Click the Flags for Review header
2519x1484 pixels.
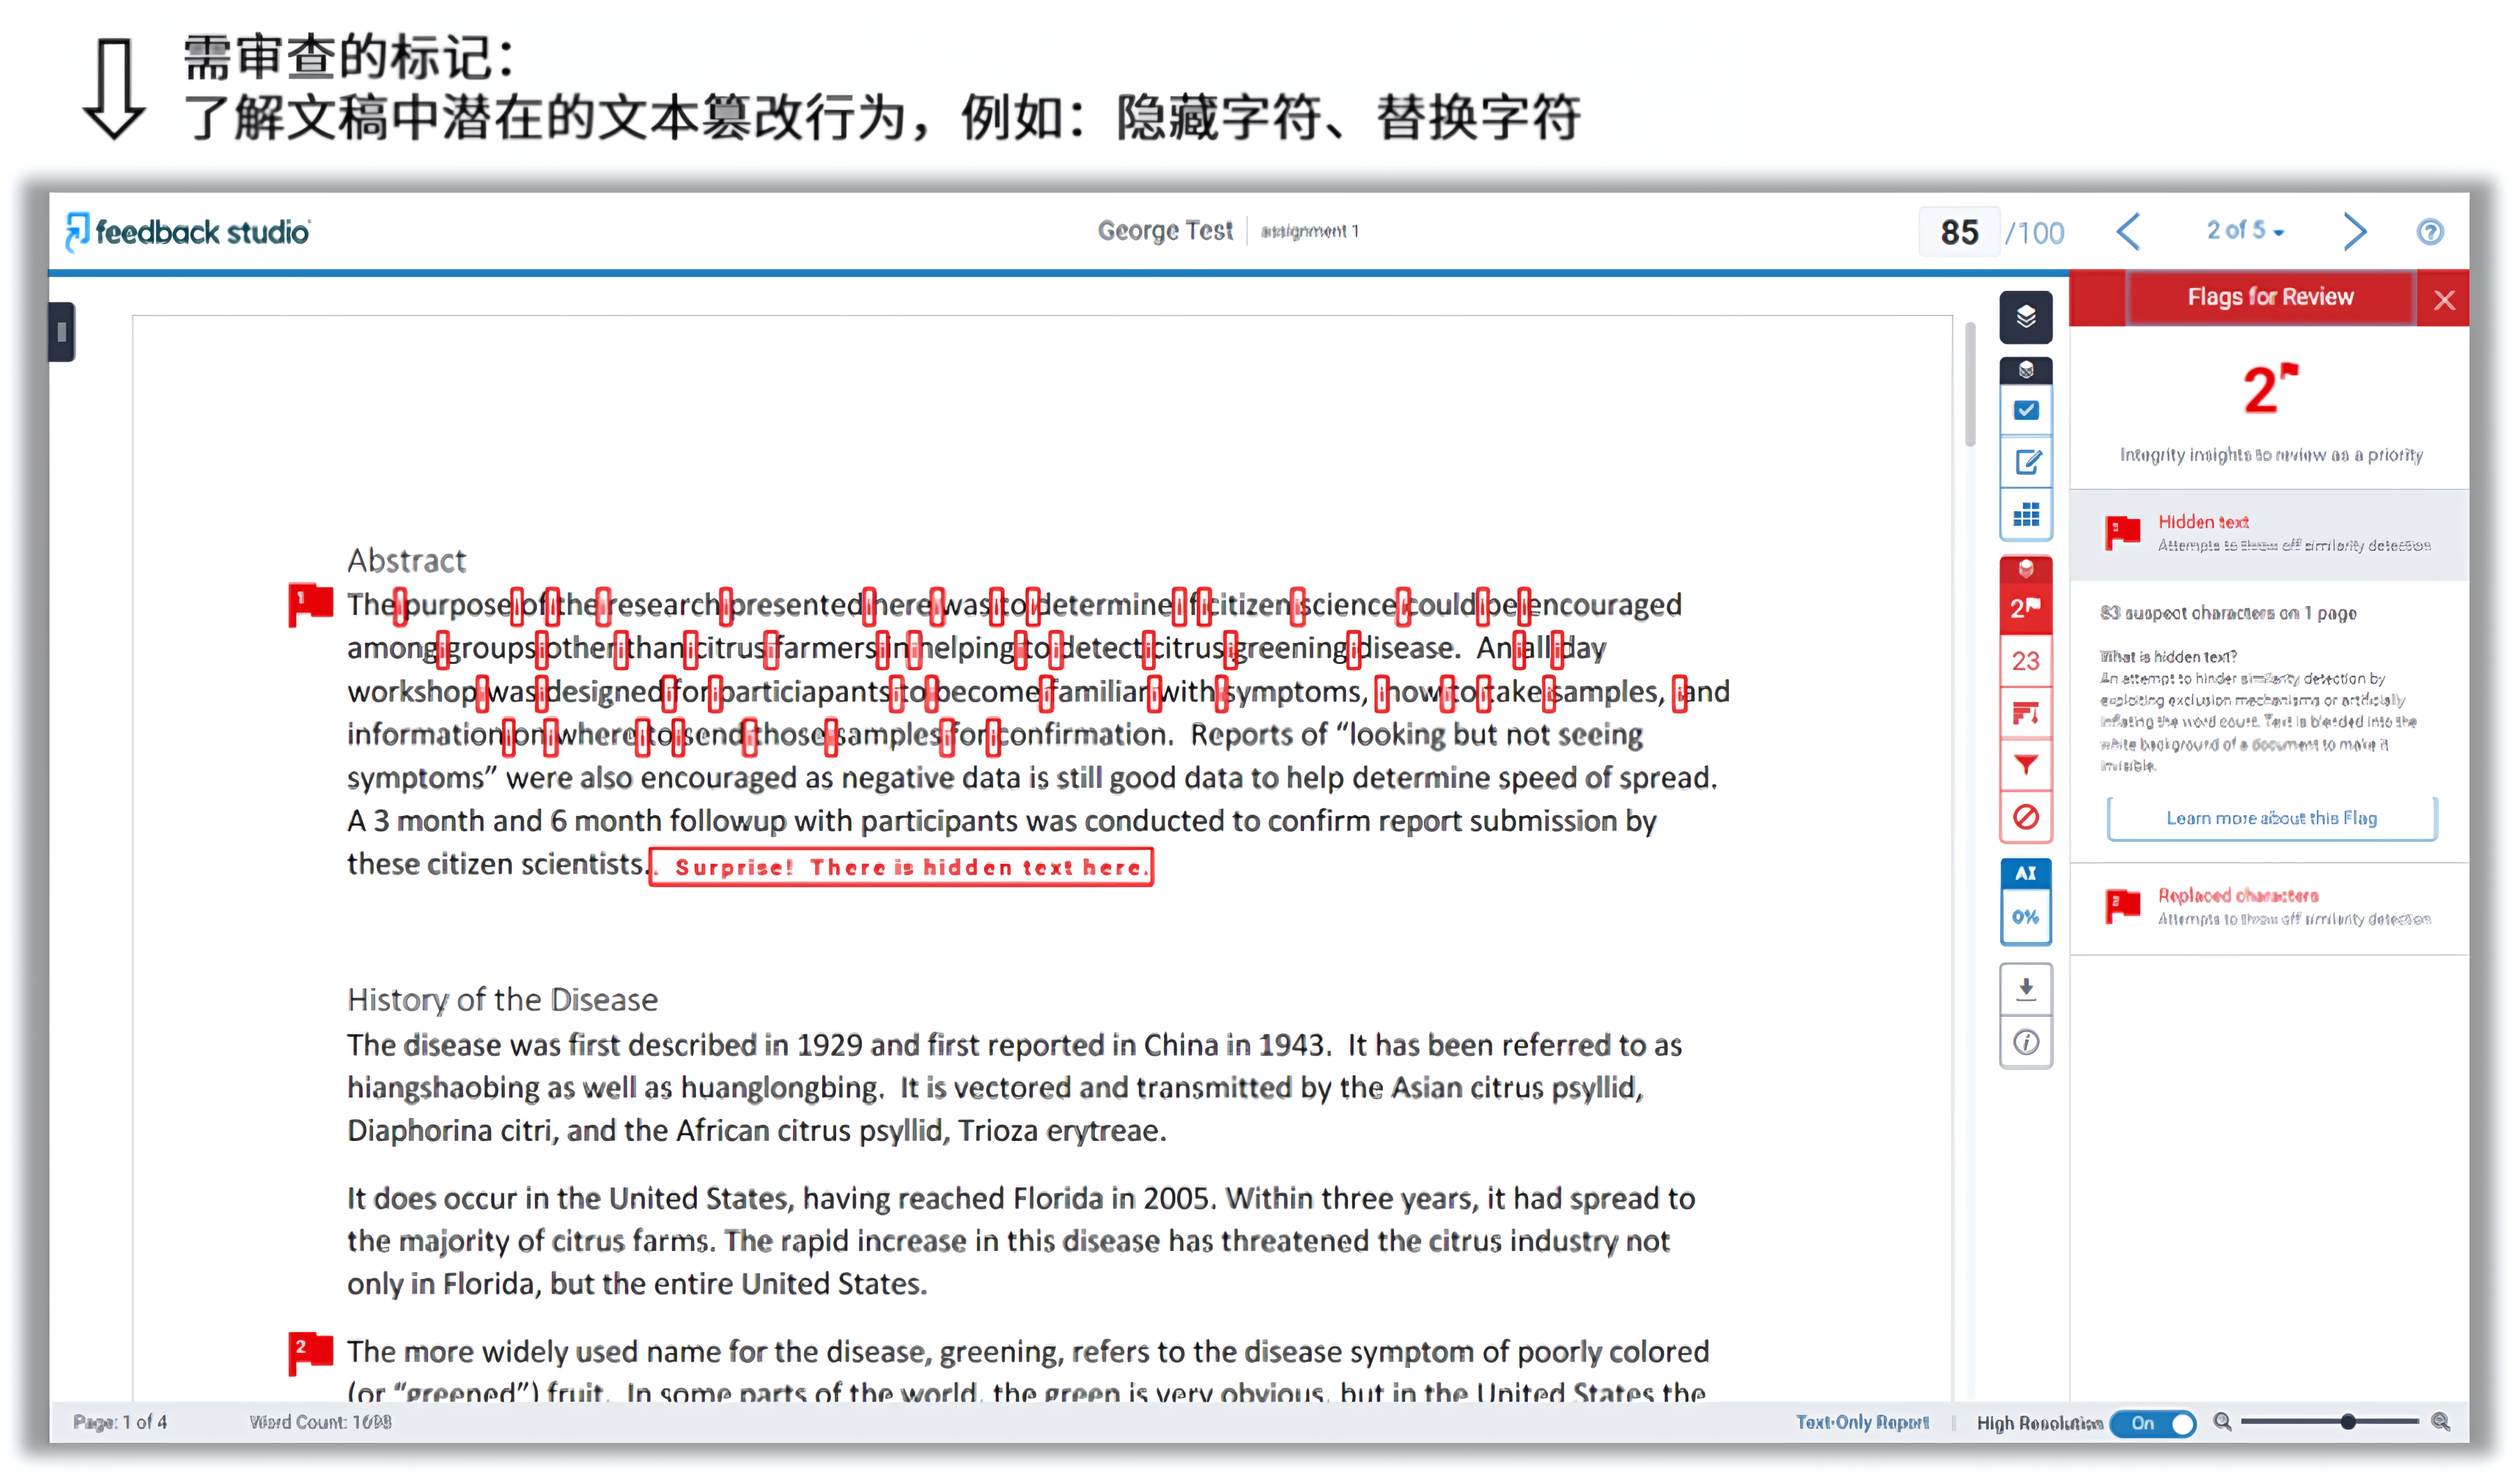(2270, 297)
